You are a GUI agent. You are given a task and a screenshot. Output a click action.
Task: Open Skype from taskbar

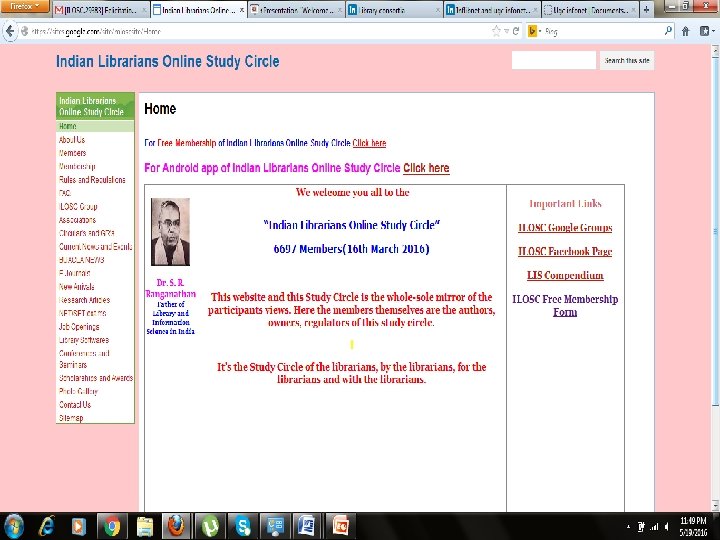[x=242, y=527]
